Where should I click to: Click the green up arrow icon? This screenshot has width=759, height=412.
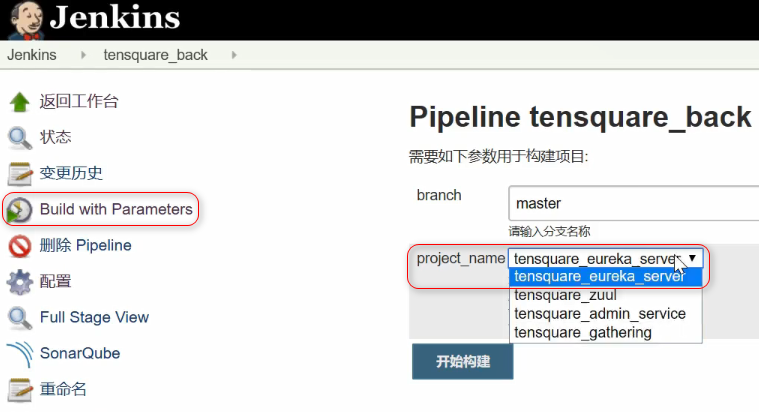(x=20, y=102)
